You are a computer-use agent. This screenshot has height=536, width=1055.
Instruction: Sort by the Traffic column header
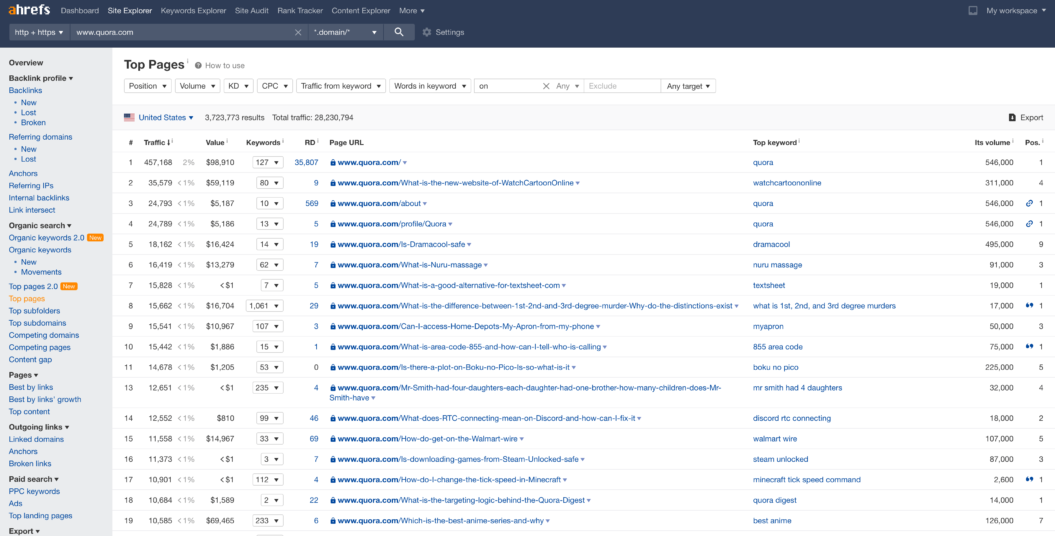click(156, 143)
